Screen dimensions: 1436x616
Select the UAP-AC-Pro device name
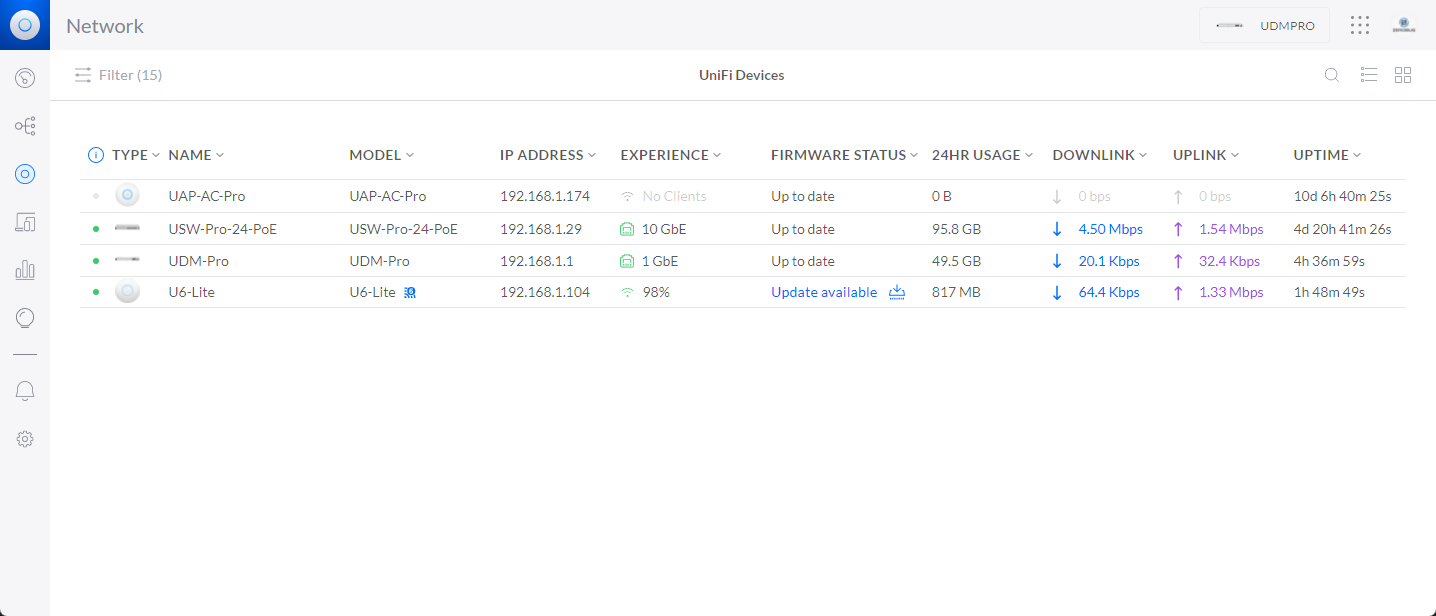click(207, 197)
